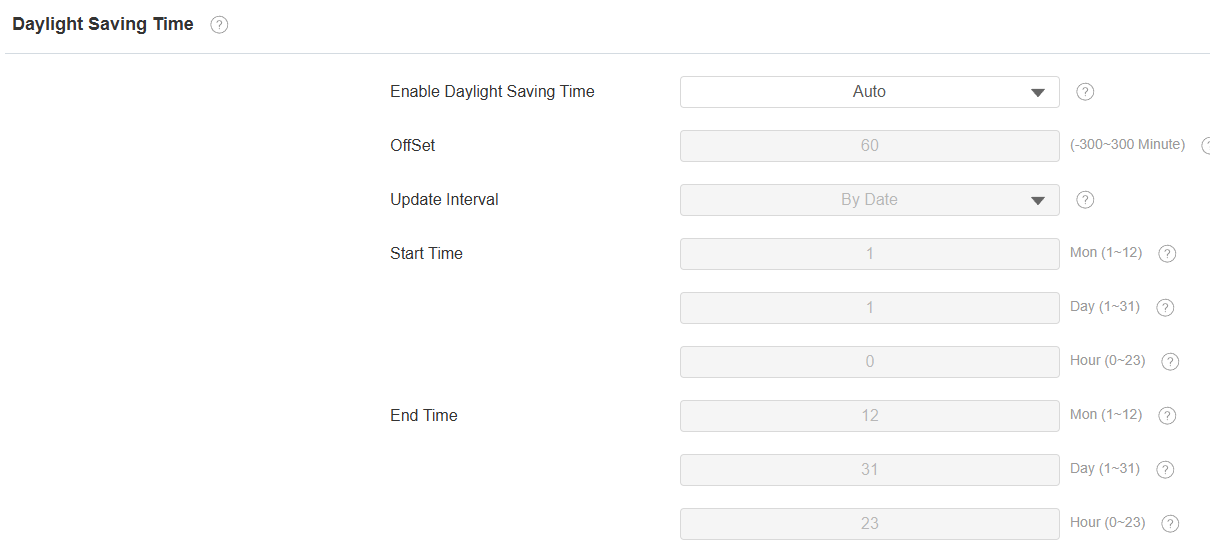This screenshot has width=1210, height=559.
Task: Click the End Time hour field showing 23
Action: [x=869, y=524]
